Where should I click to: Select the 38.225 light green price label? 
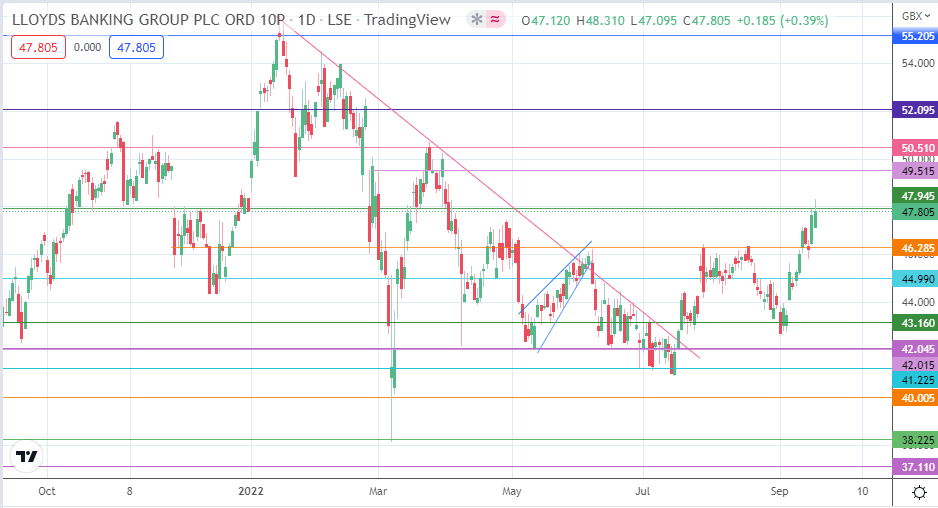[915, 440]
